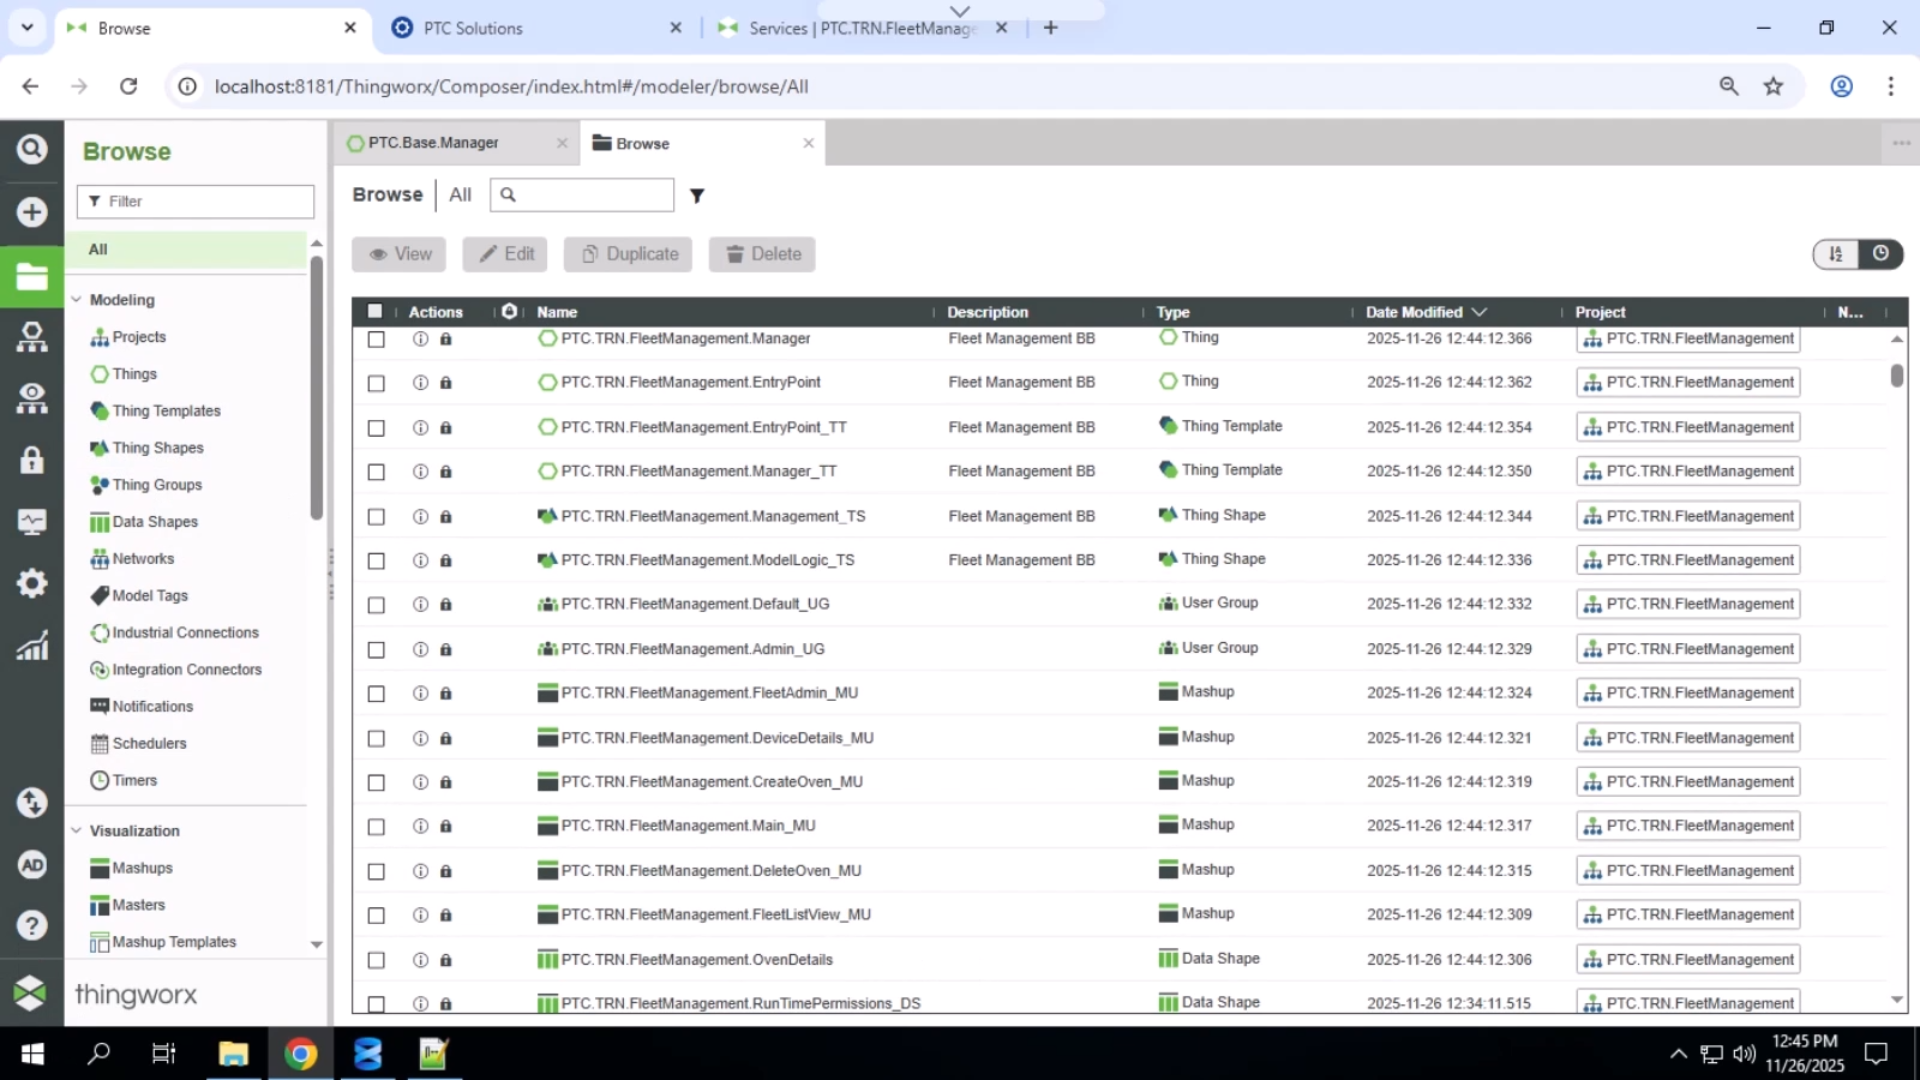
Task: Open PTC.TRN.FleetManagement.Manager entity link
Action: coord(685,339)
